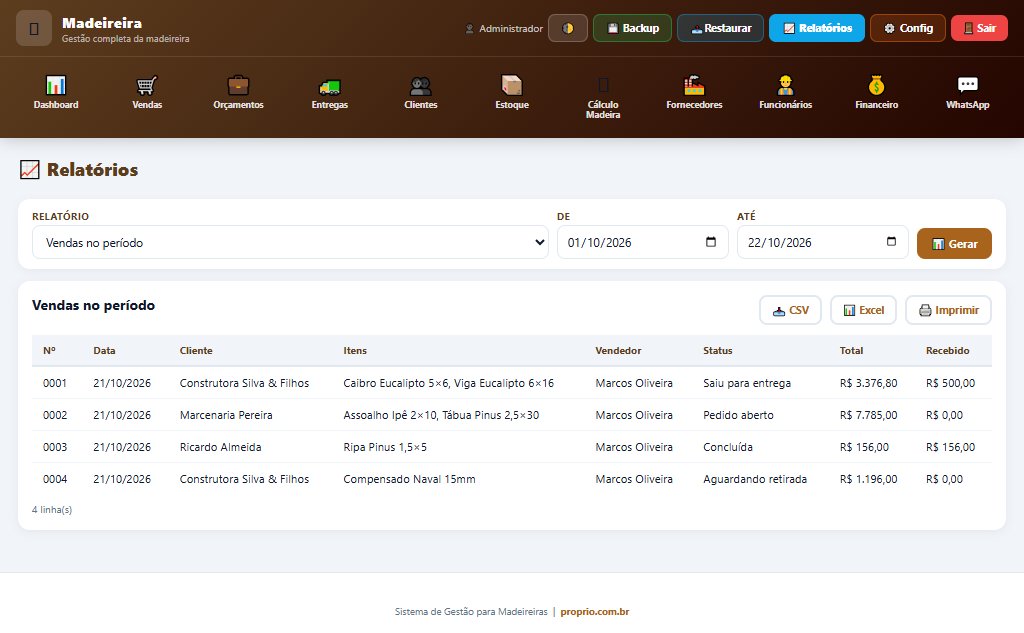Click the Administrador user icon

(469, 29)
